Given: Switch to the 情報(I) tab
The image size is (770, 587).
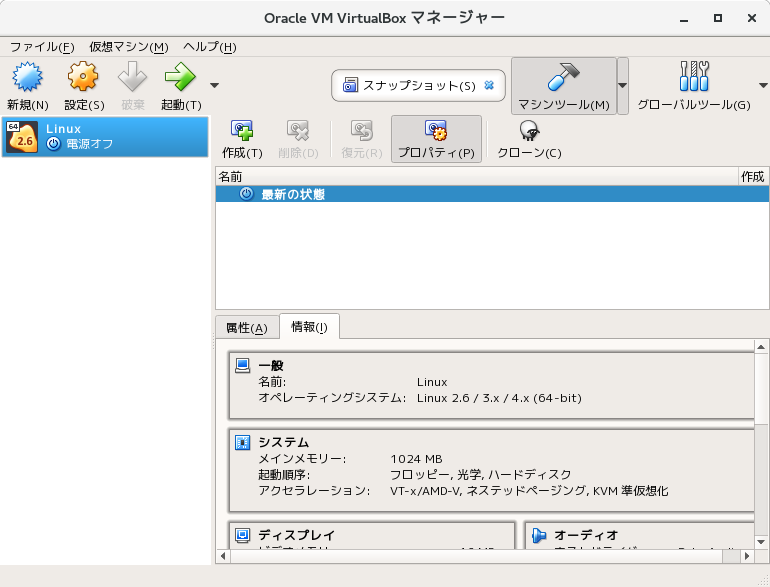Looking at the screenshot, I should click(x=309, y=327).
